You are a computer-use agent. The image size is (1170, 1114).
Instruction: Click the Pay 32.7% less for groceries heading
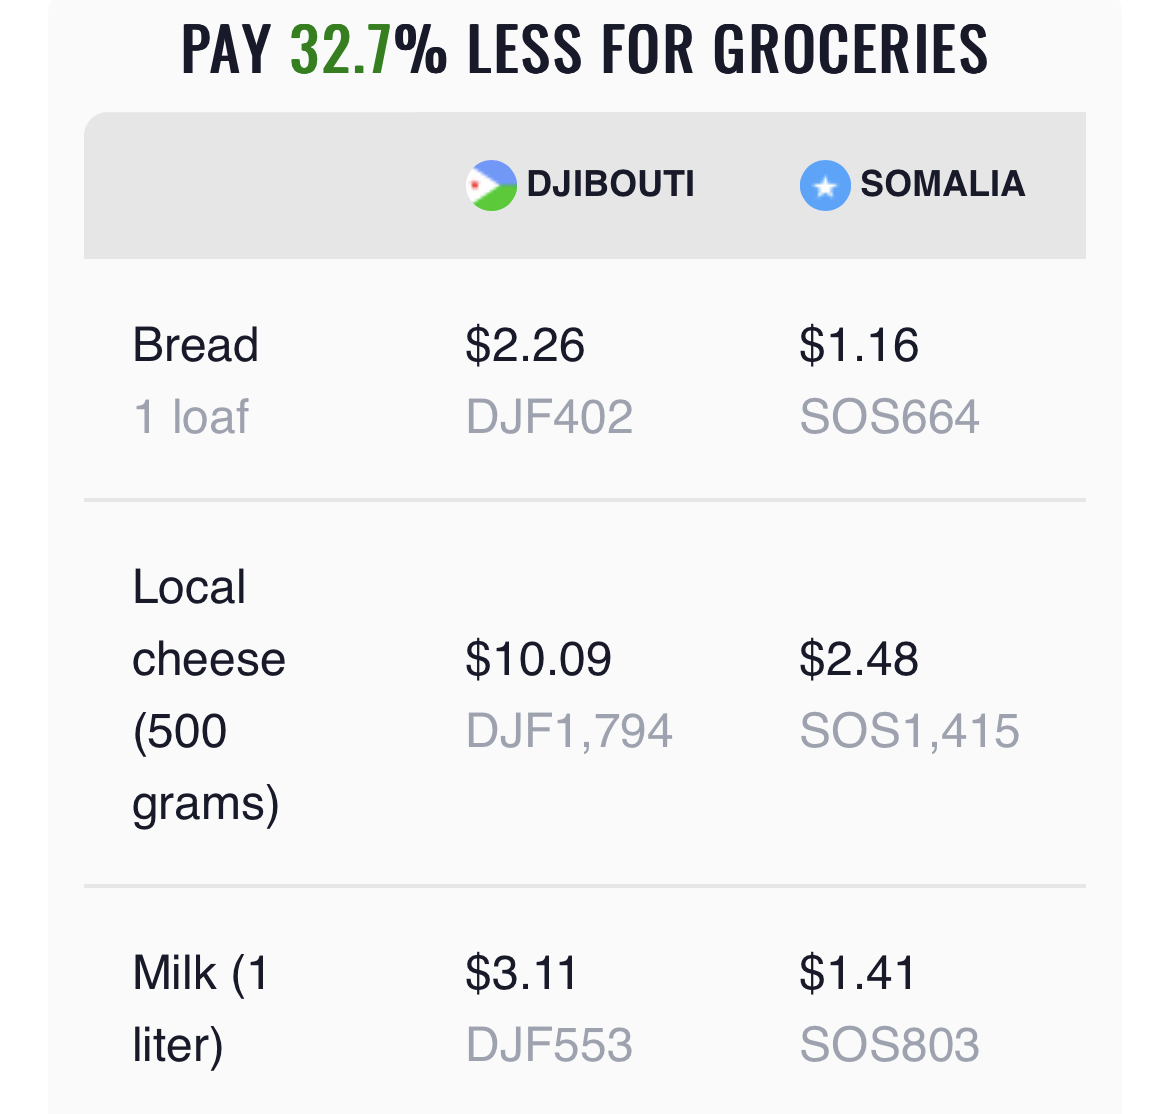[585, 49]
